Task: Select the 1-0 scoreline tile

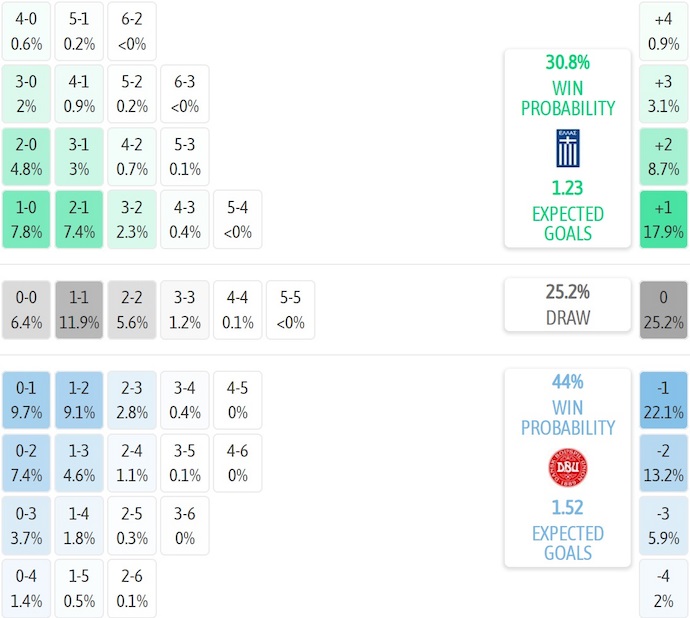Action: click(26, 220)
